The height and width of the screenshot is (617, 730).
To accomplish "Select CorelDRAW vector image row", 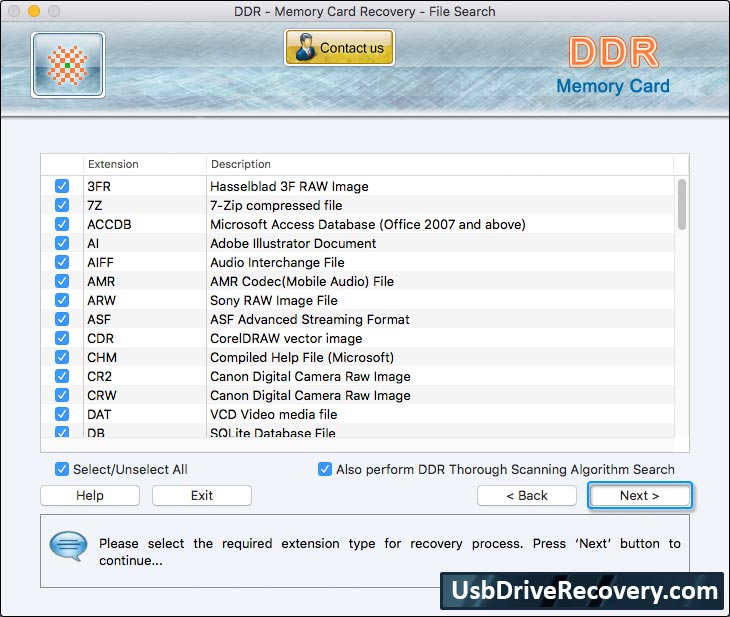I will [358, 338].
